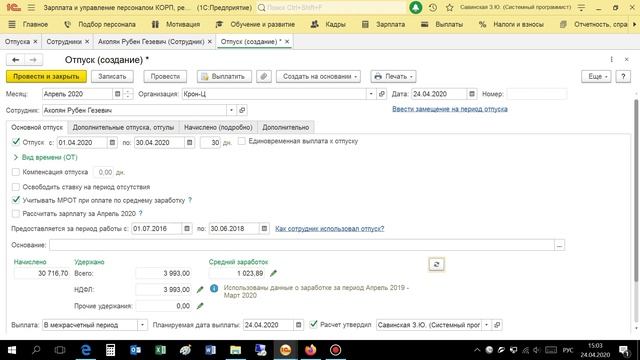Click the Месяц spinner arrows
The width and height of the screenshot is (640, 360).
point(128,94)
